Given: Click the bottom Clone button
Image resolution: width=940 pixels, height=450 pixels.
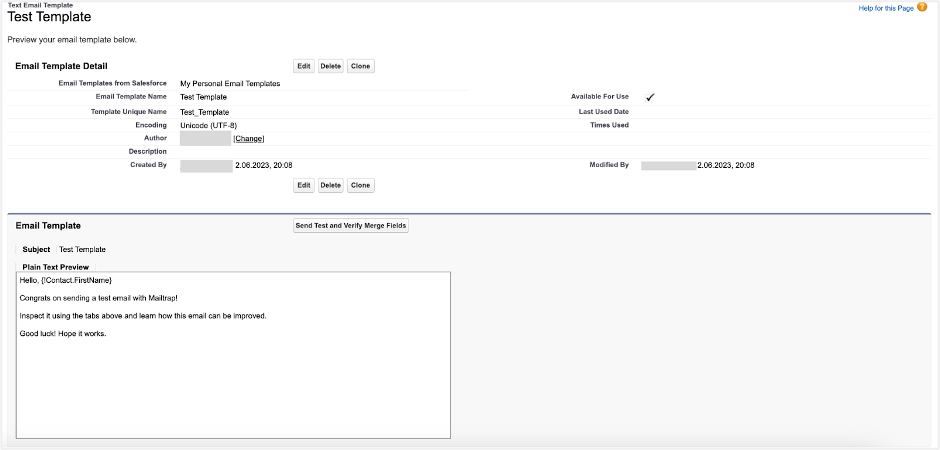Looking at the screenshot, I should tap(360, 186).
